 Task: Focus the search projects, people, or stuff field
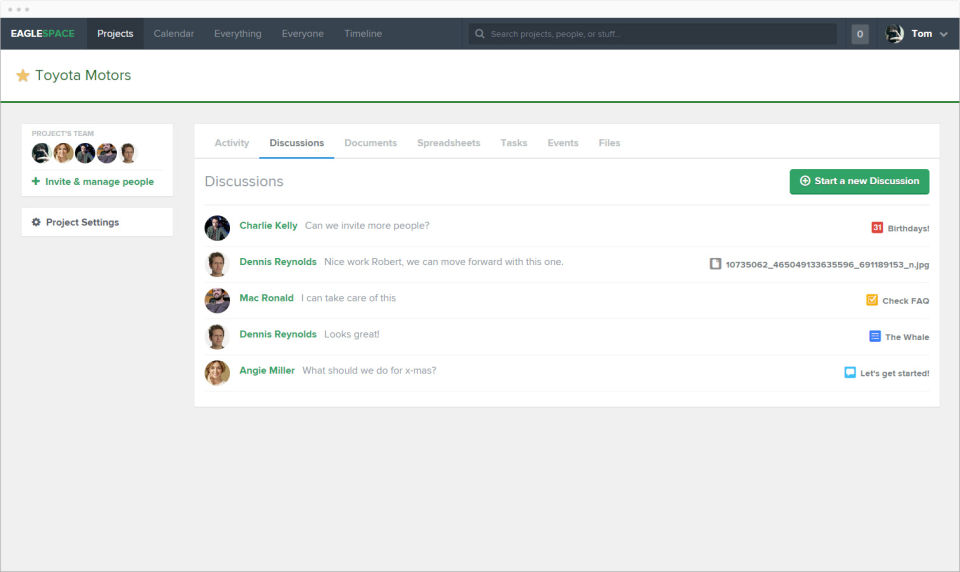(653, 34)
